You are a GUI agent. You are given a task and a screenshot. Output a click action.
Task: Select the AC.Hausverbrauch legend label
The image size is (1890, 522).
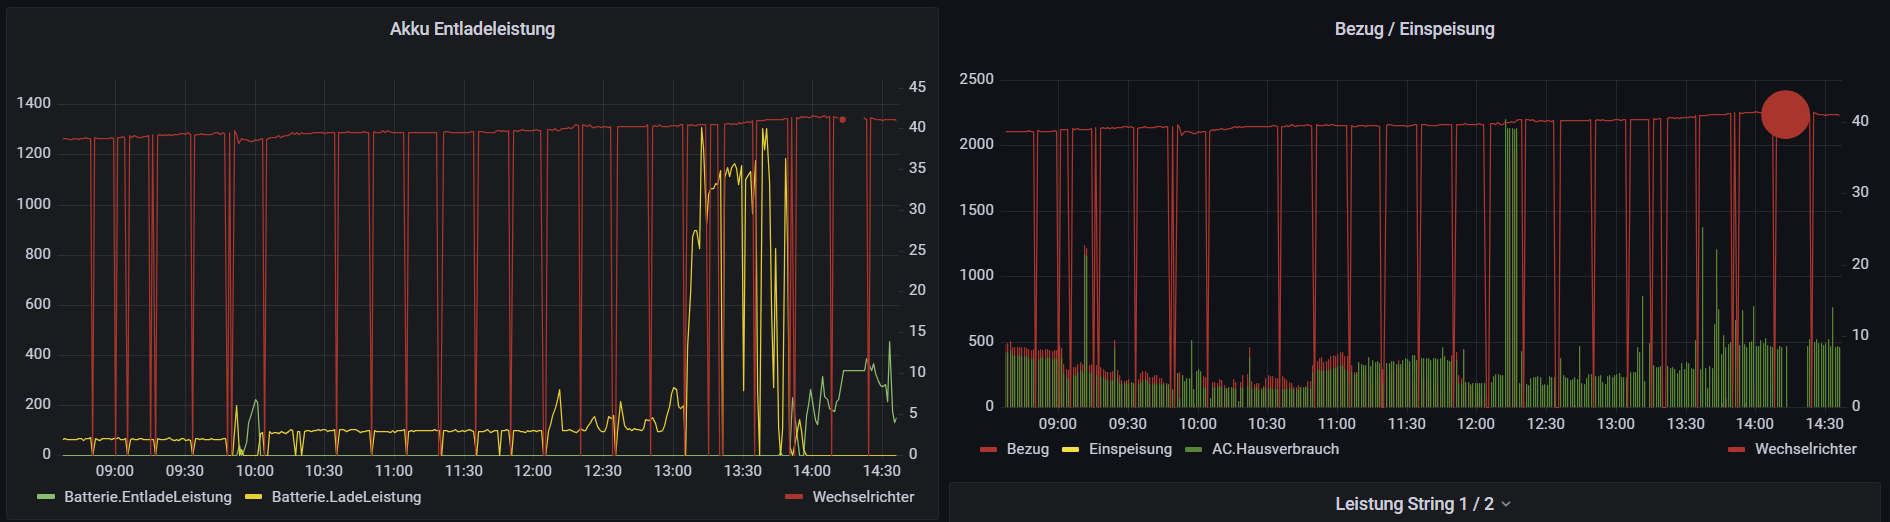[x=1275, y=449]
